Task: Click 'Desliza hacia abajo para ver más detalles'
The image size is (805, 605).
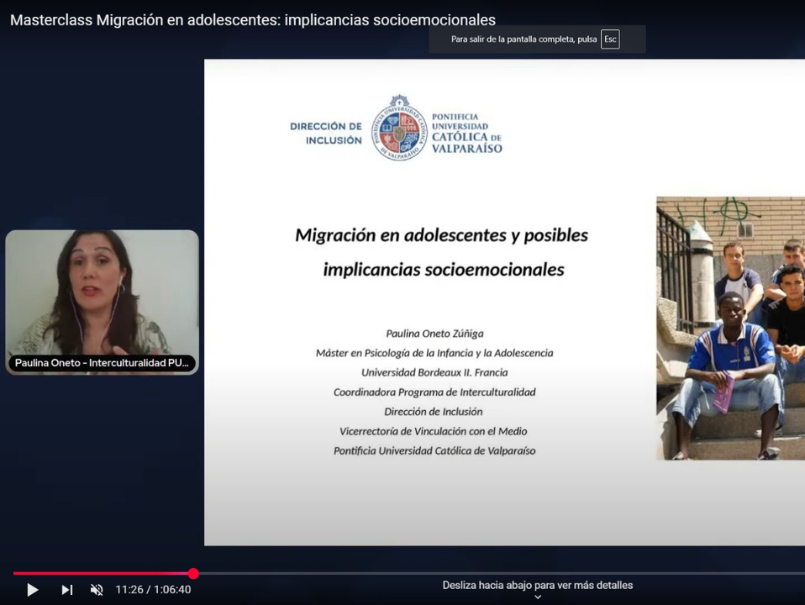Action: 537,585
